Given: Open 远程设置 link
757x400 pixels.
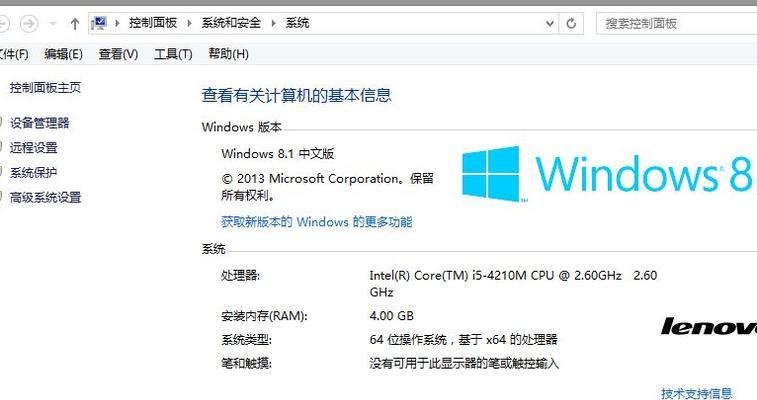Looking at the screenshot, I should (x=34, y=148).
